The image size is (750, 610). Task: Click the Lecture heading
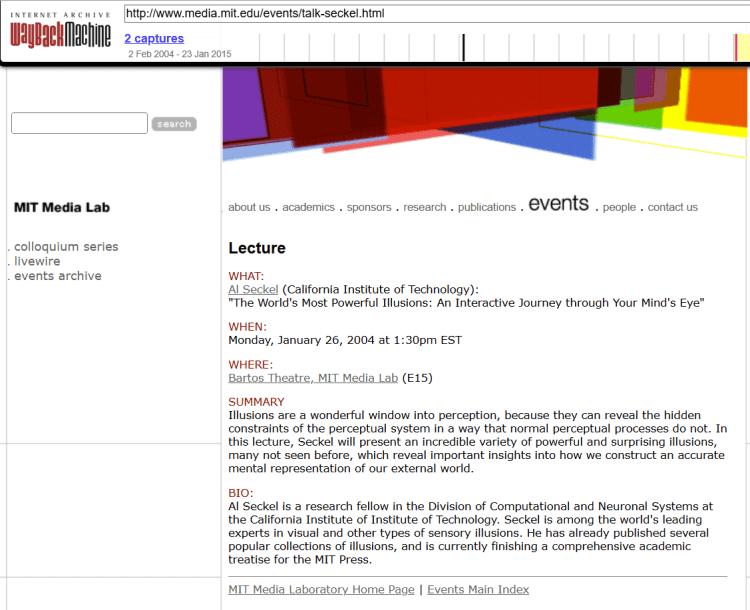[257, 248]
